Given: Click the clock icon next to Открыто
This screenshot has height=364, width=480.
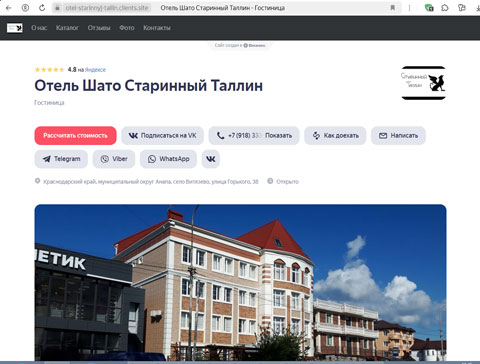Looking at the screenshot, I should [x=270, y=181].
